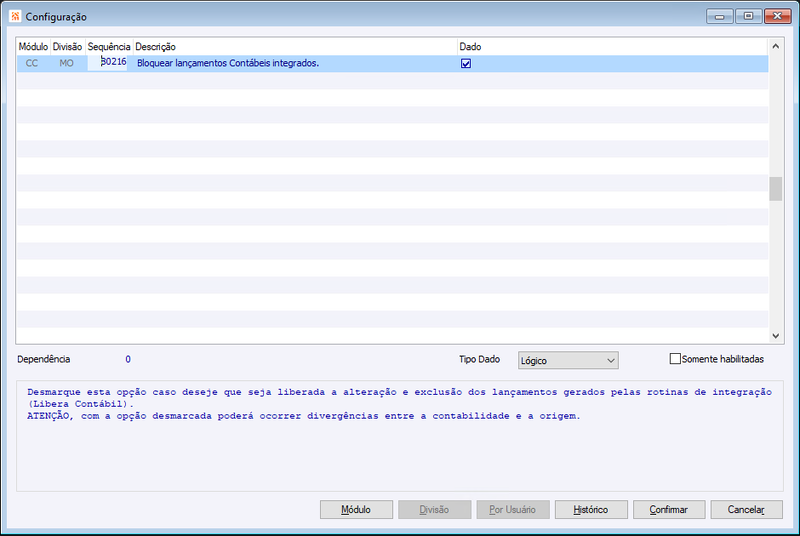Image resolution: width=800 pixels, height=536 pixels.
Task: Click the Dado column header
Action: click(612, 46)
